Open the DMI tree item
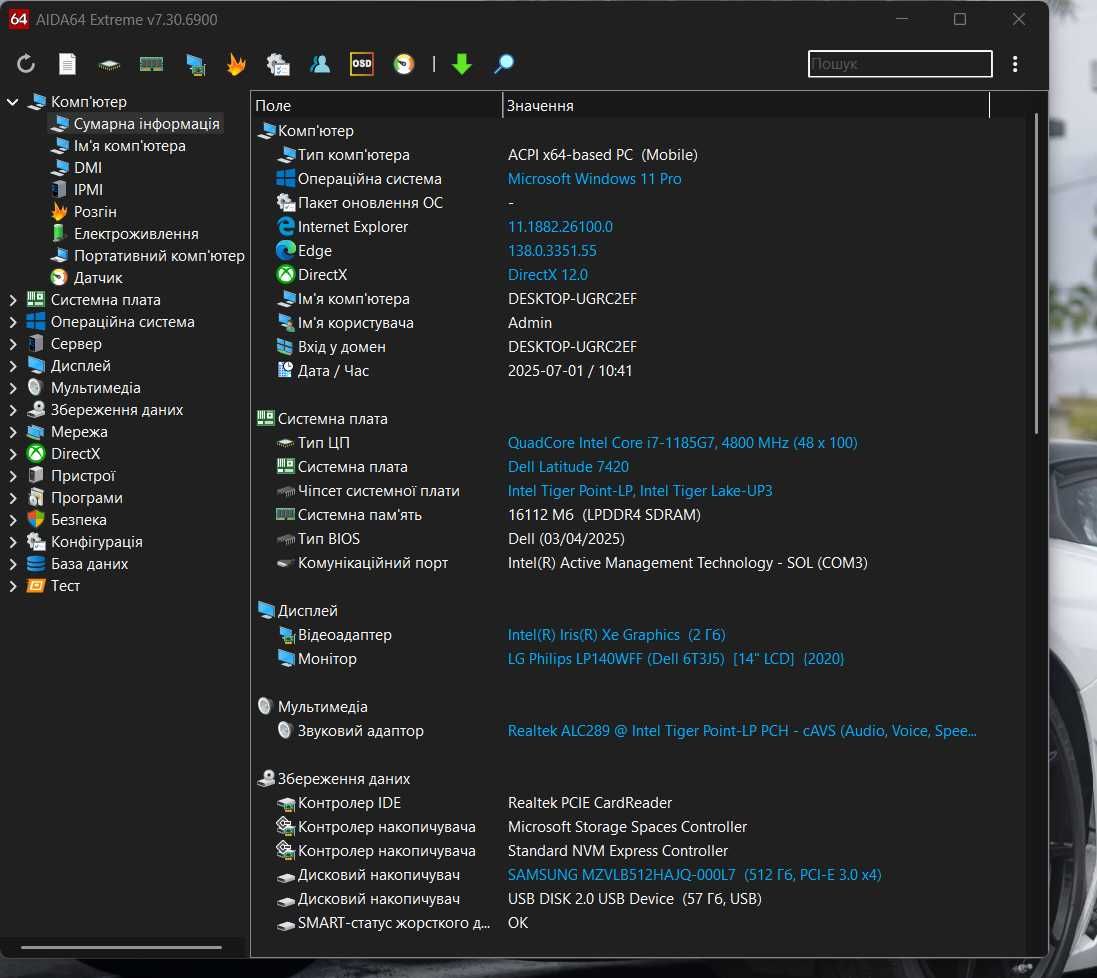This screenshot has width=1097, height=978. [88, 168]
